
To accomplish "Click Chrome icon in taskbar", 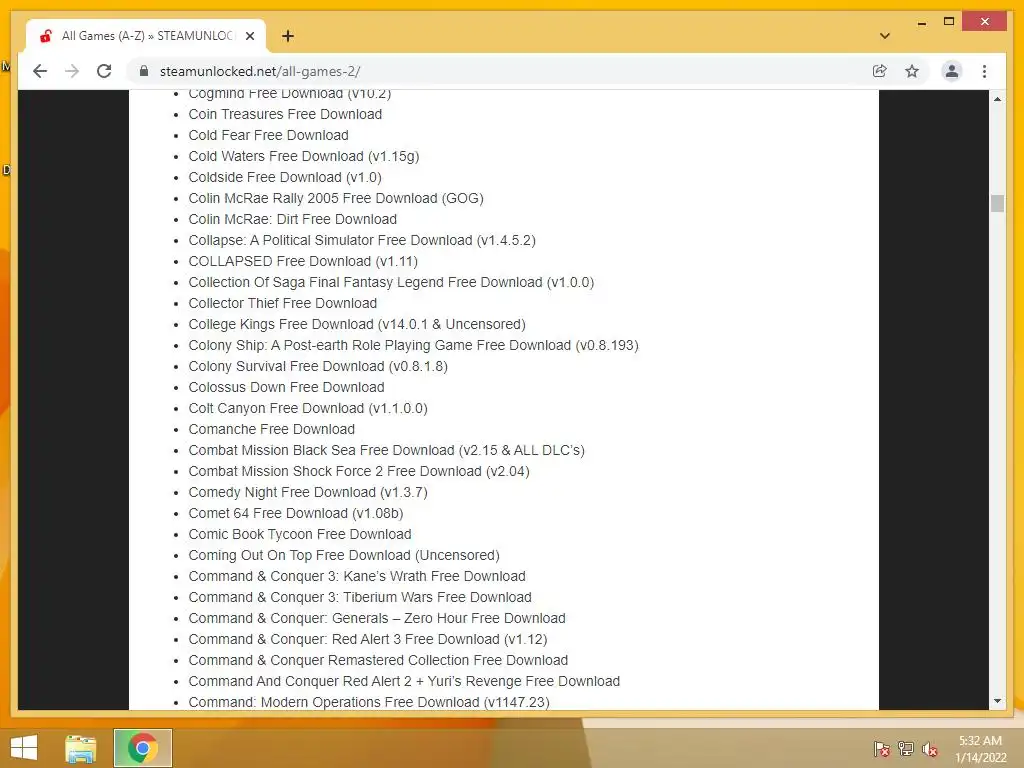I will [x=142, y=748].
